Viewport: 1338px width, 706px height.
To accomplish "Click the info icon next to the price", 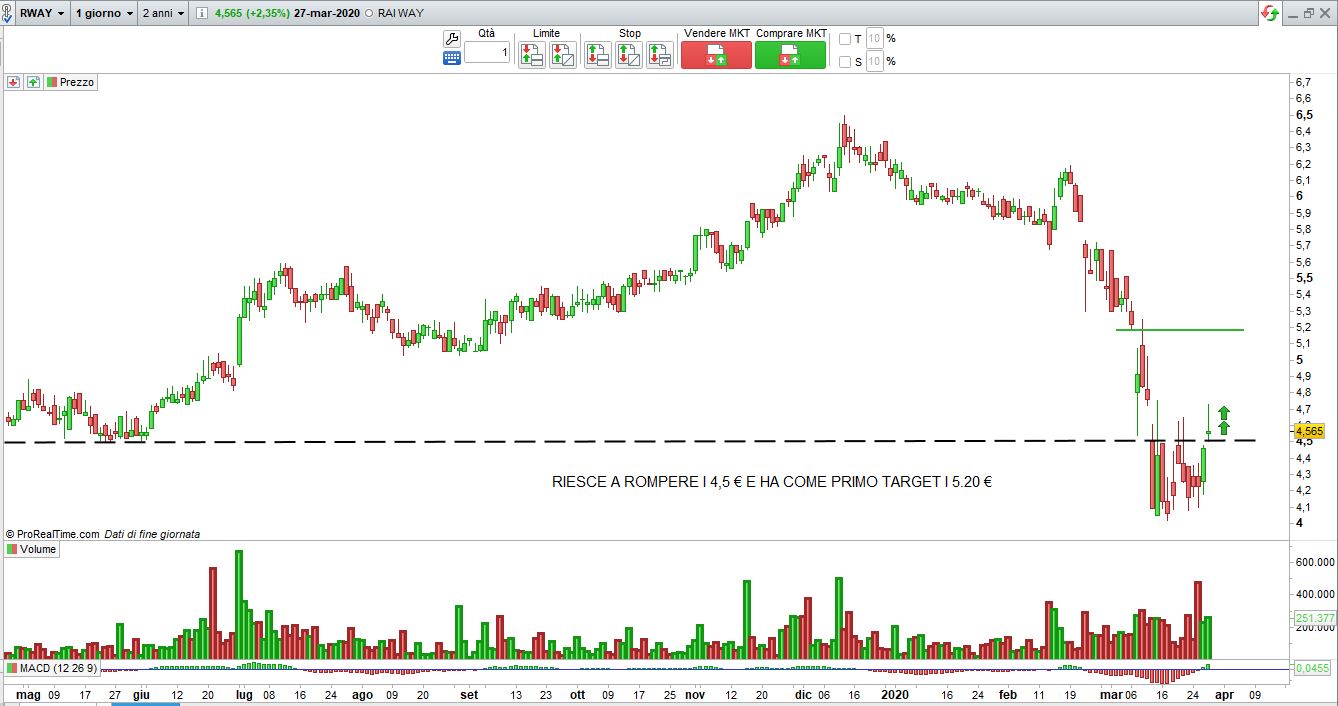I will 204,14.
